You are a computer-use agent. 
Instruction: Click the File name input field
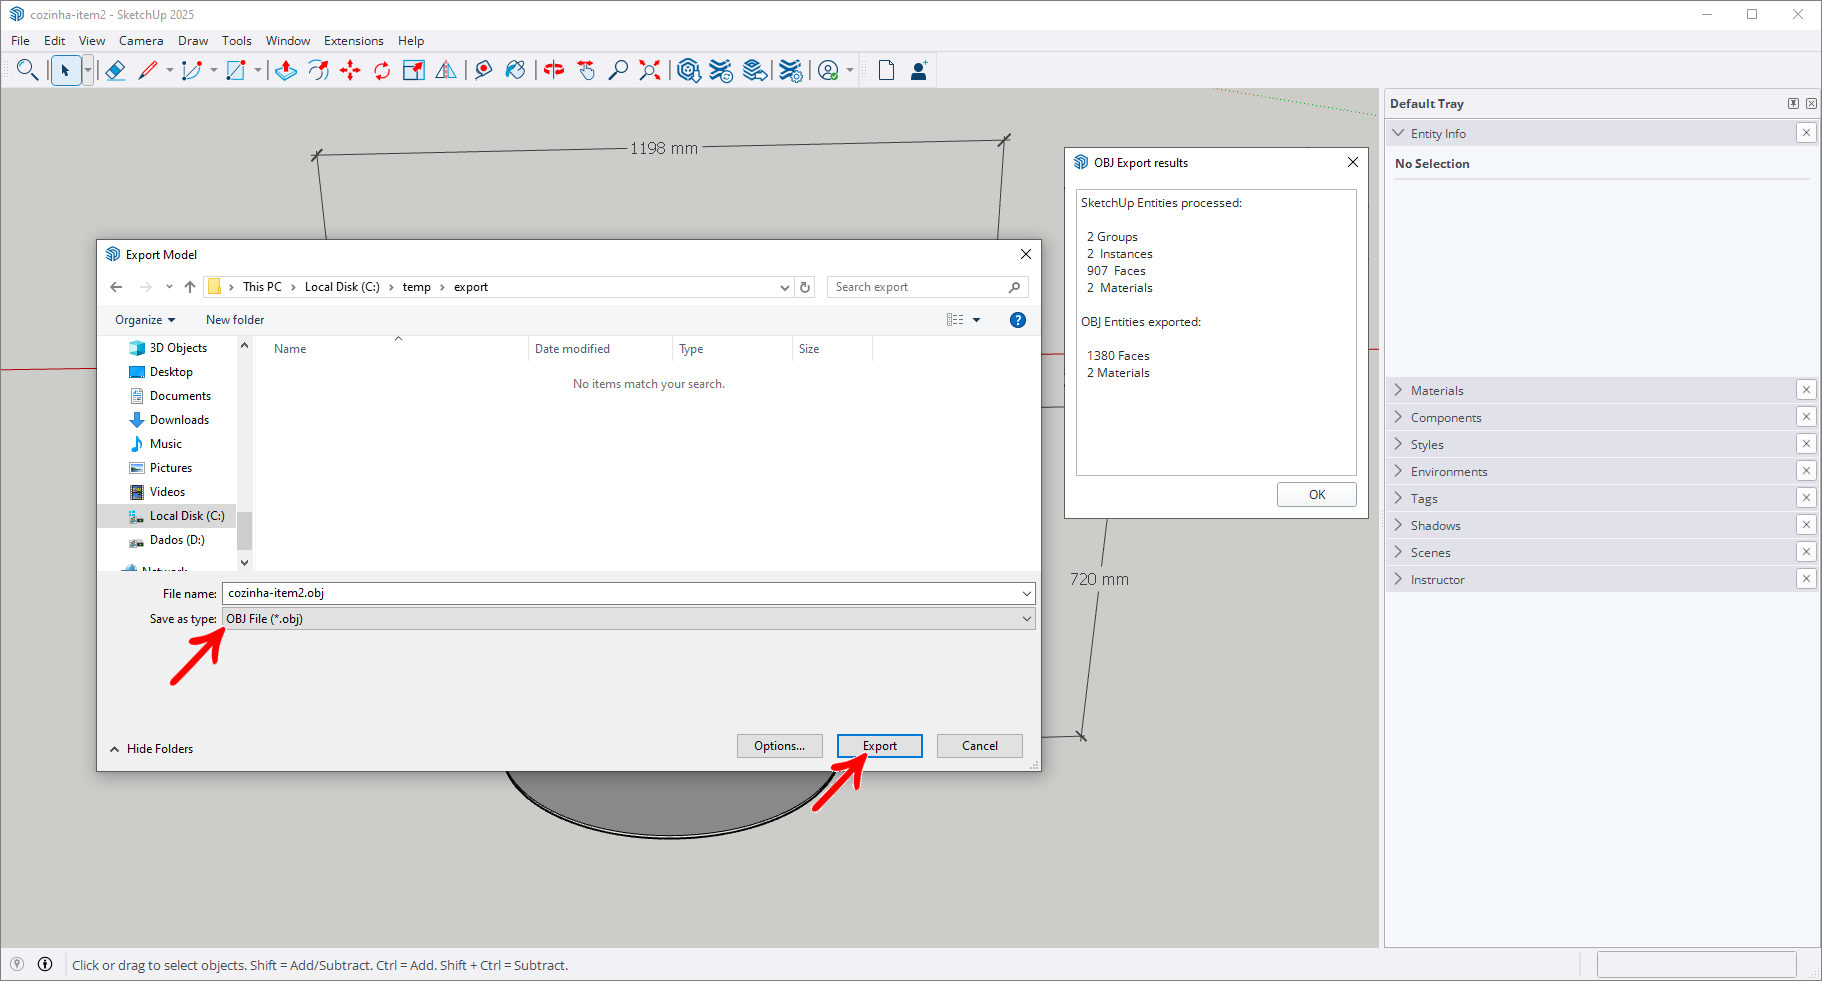(x=628, y=593)
